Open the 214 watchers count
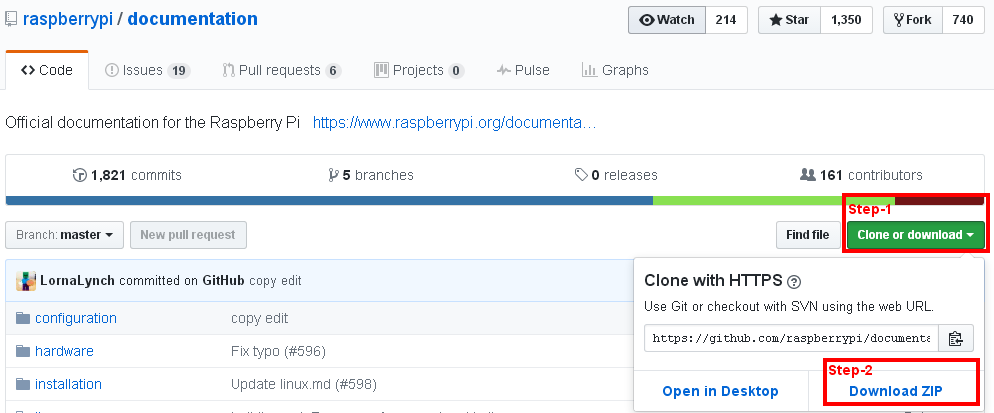Screen dimensions: 994x413 pos(726,20)
